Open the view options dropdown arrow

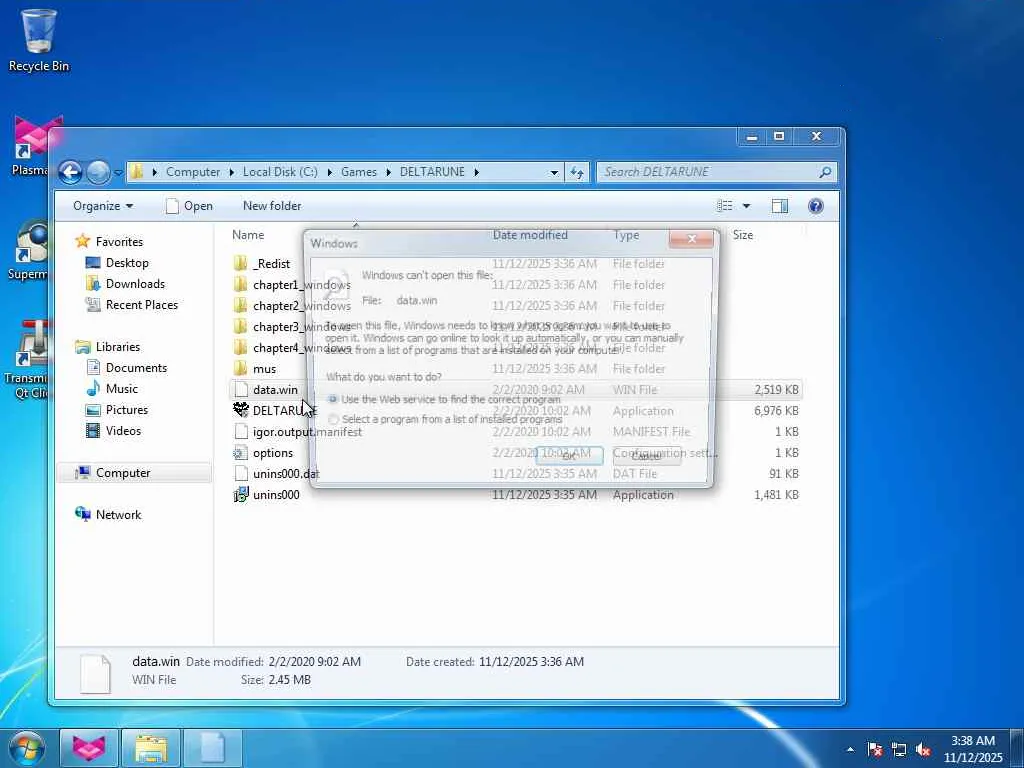click(x=746, y=206)
